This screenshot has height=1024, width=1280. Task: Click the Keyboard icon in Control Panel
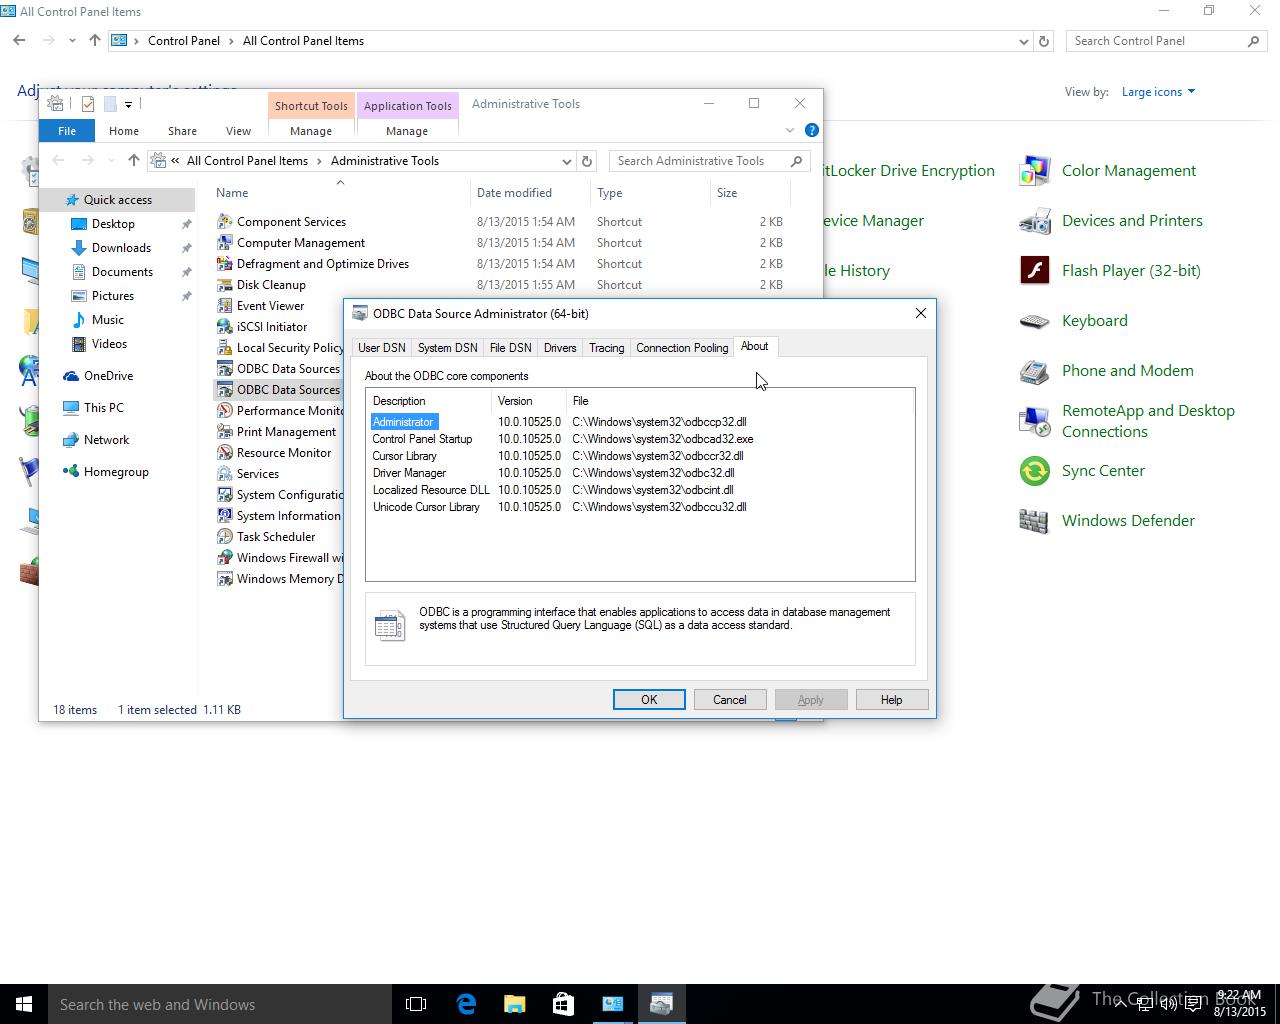pos(1034,321)
